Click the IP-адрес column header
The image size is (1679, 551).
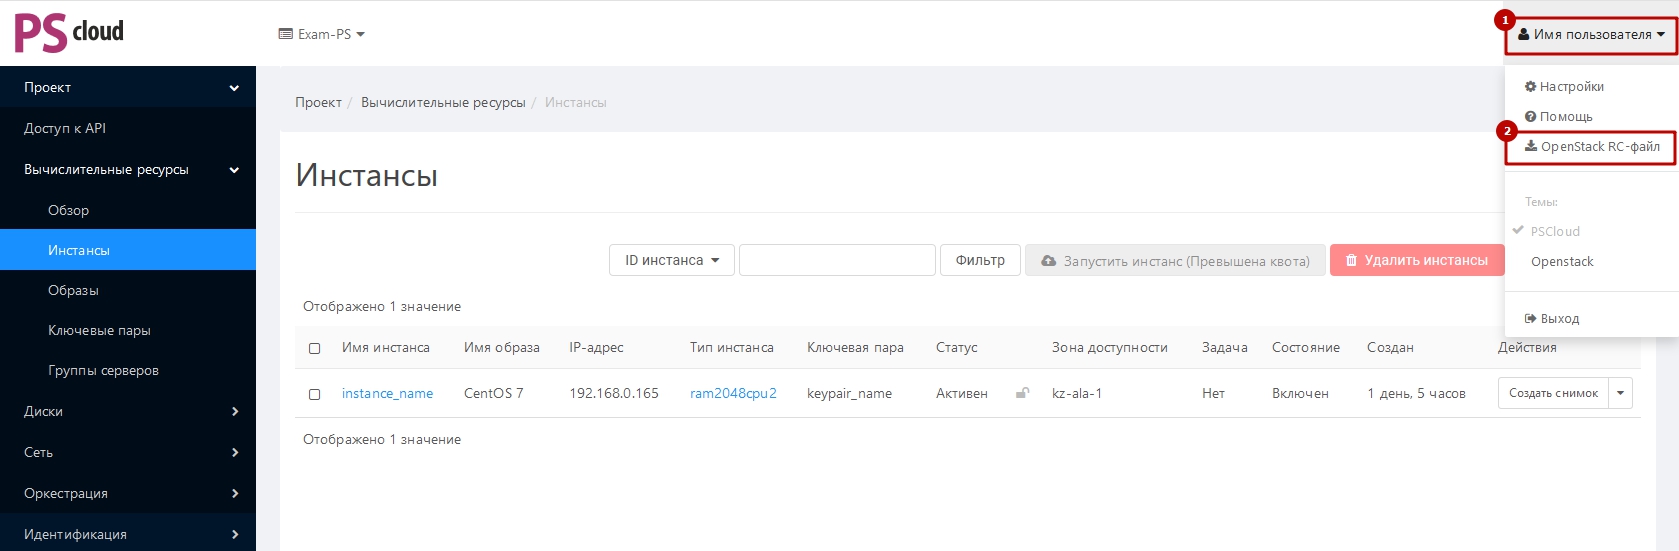pos(596,348)
